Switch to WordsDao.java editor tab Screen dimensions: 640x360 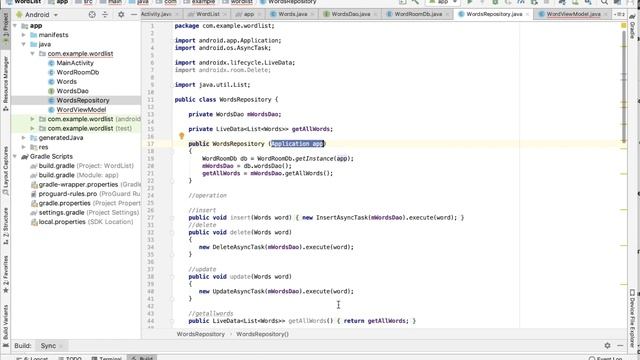point(350,14)
